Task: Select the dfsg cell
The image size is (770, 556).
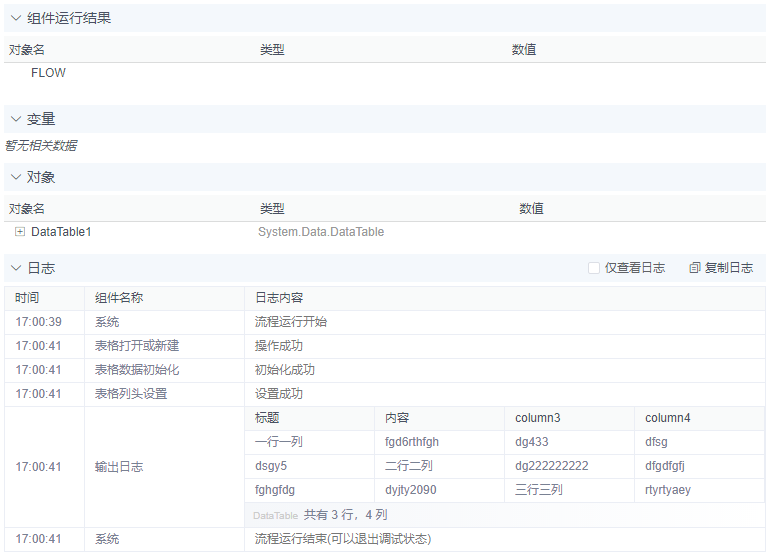Action: tap(656, 442)
